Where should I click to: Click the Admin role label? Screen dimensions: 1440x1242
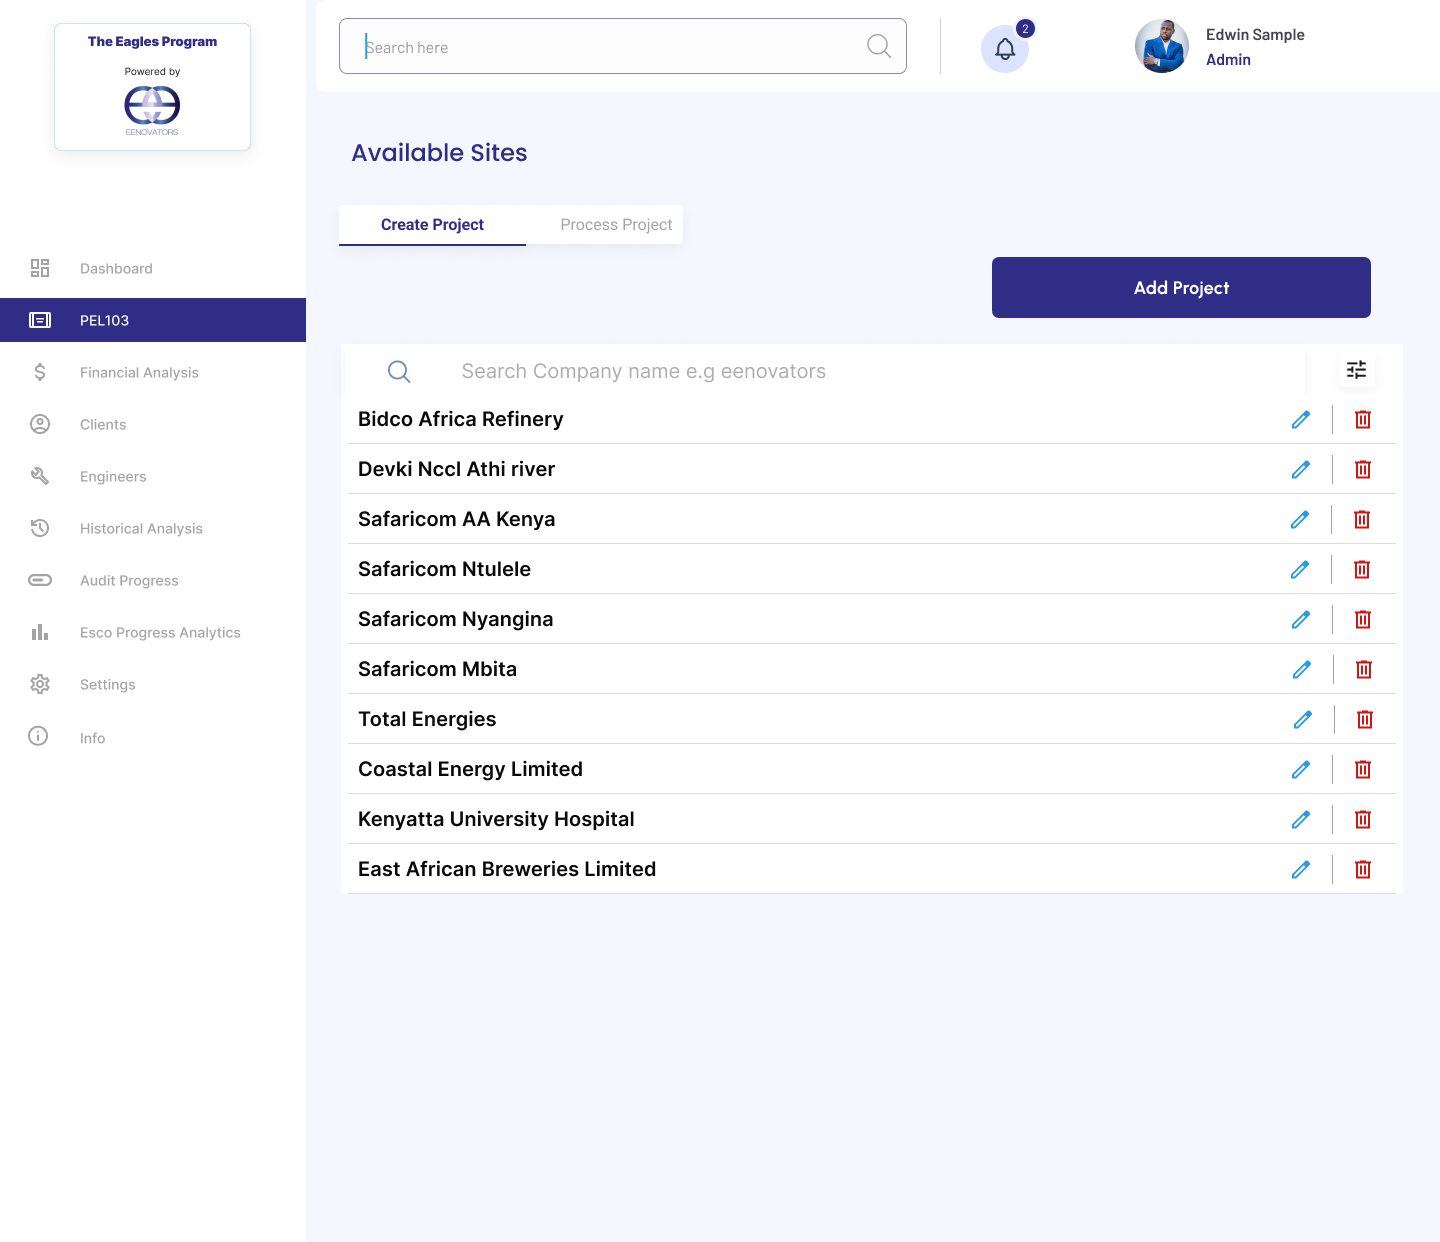tap(1228, 60)
